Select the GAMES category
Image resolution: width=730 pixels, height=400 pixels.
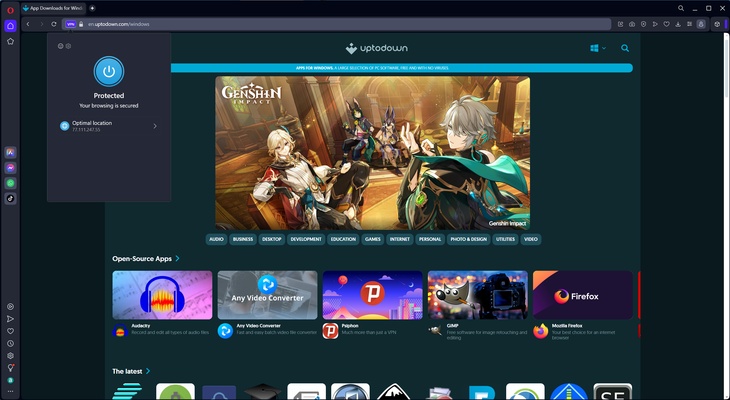point(373,239)
